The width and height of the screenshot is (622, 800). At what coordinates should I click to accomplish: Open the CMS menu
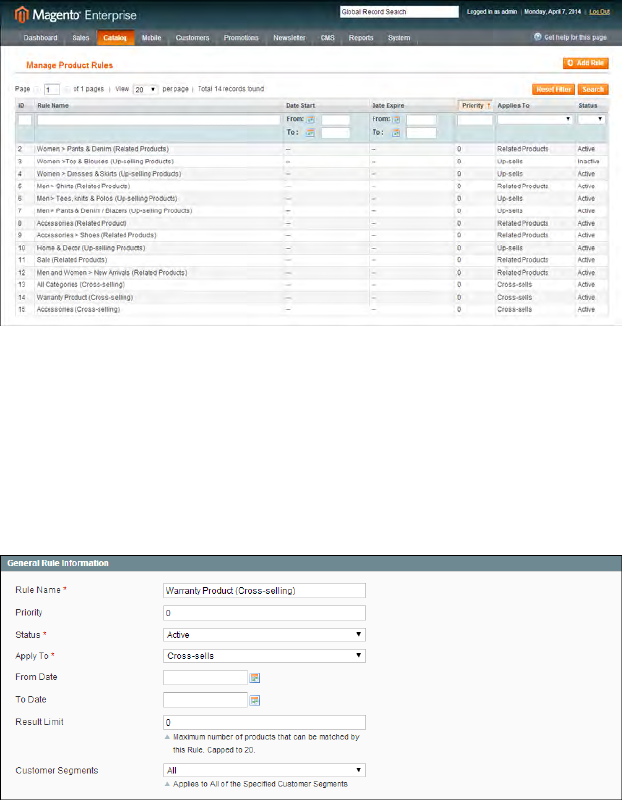[x=328, y=38]
